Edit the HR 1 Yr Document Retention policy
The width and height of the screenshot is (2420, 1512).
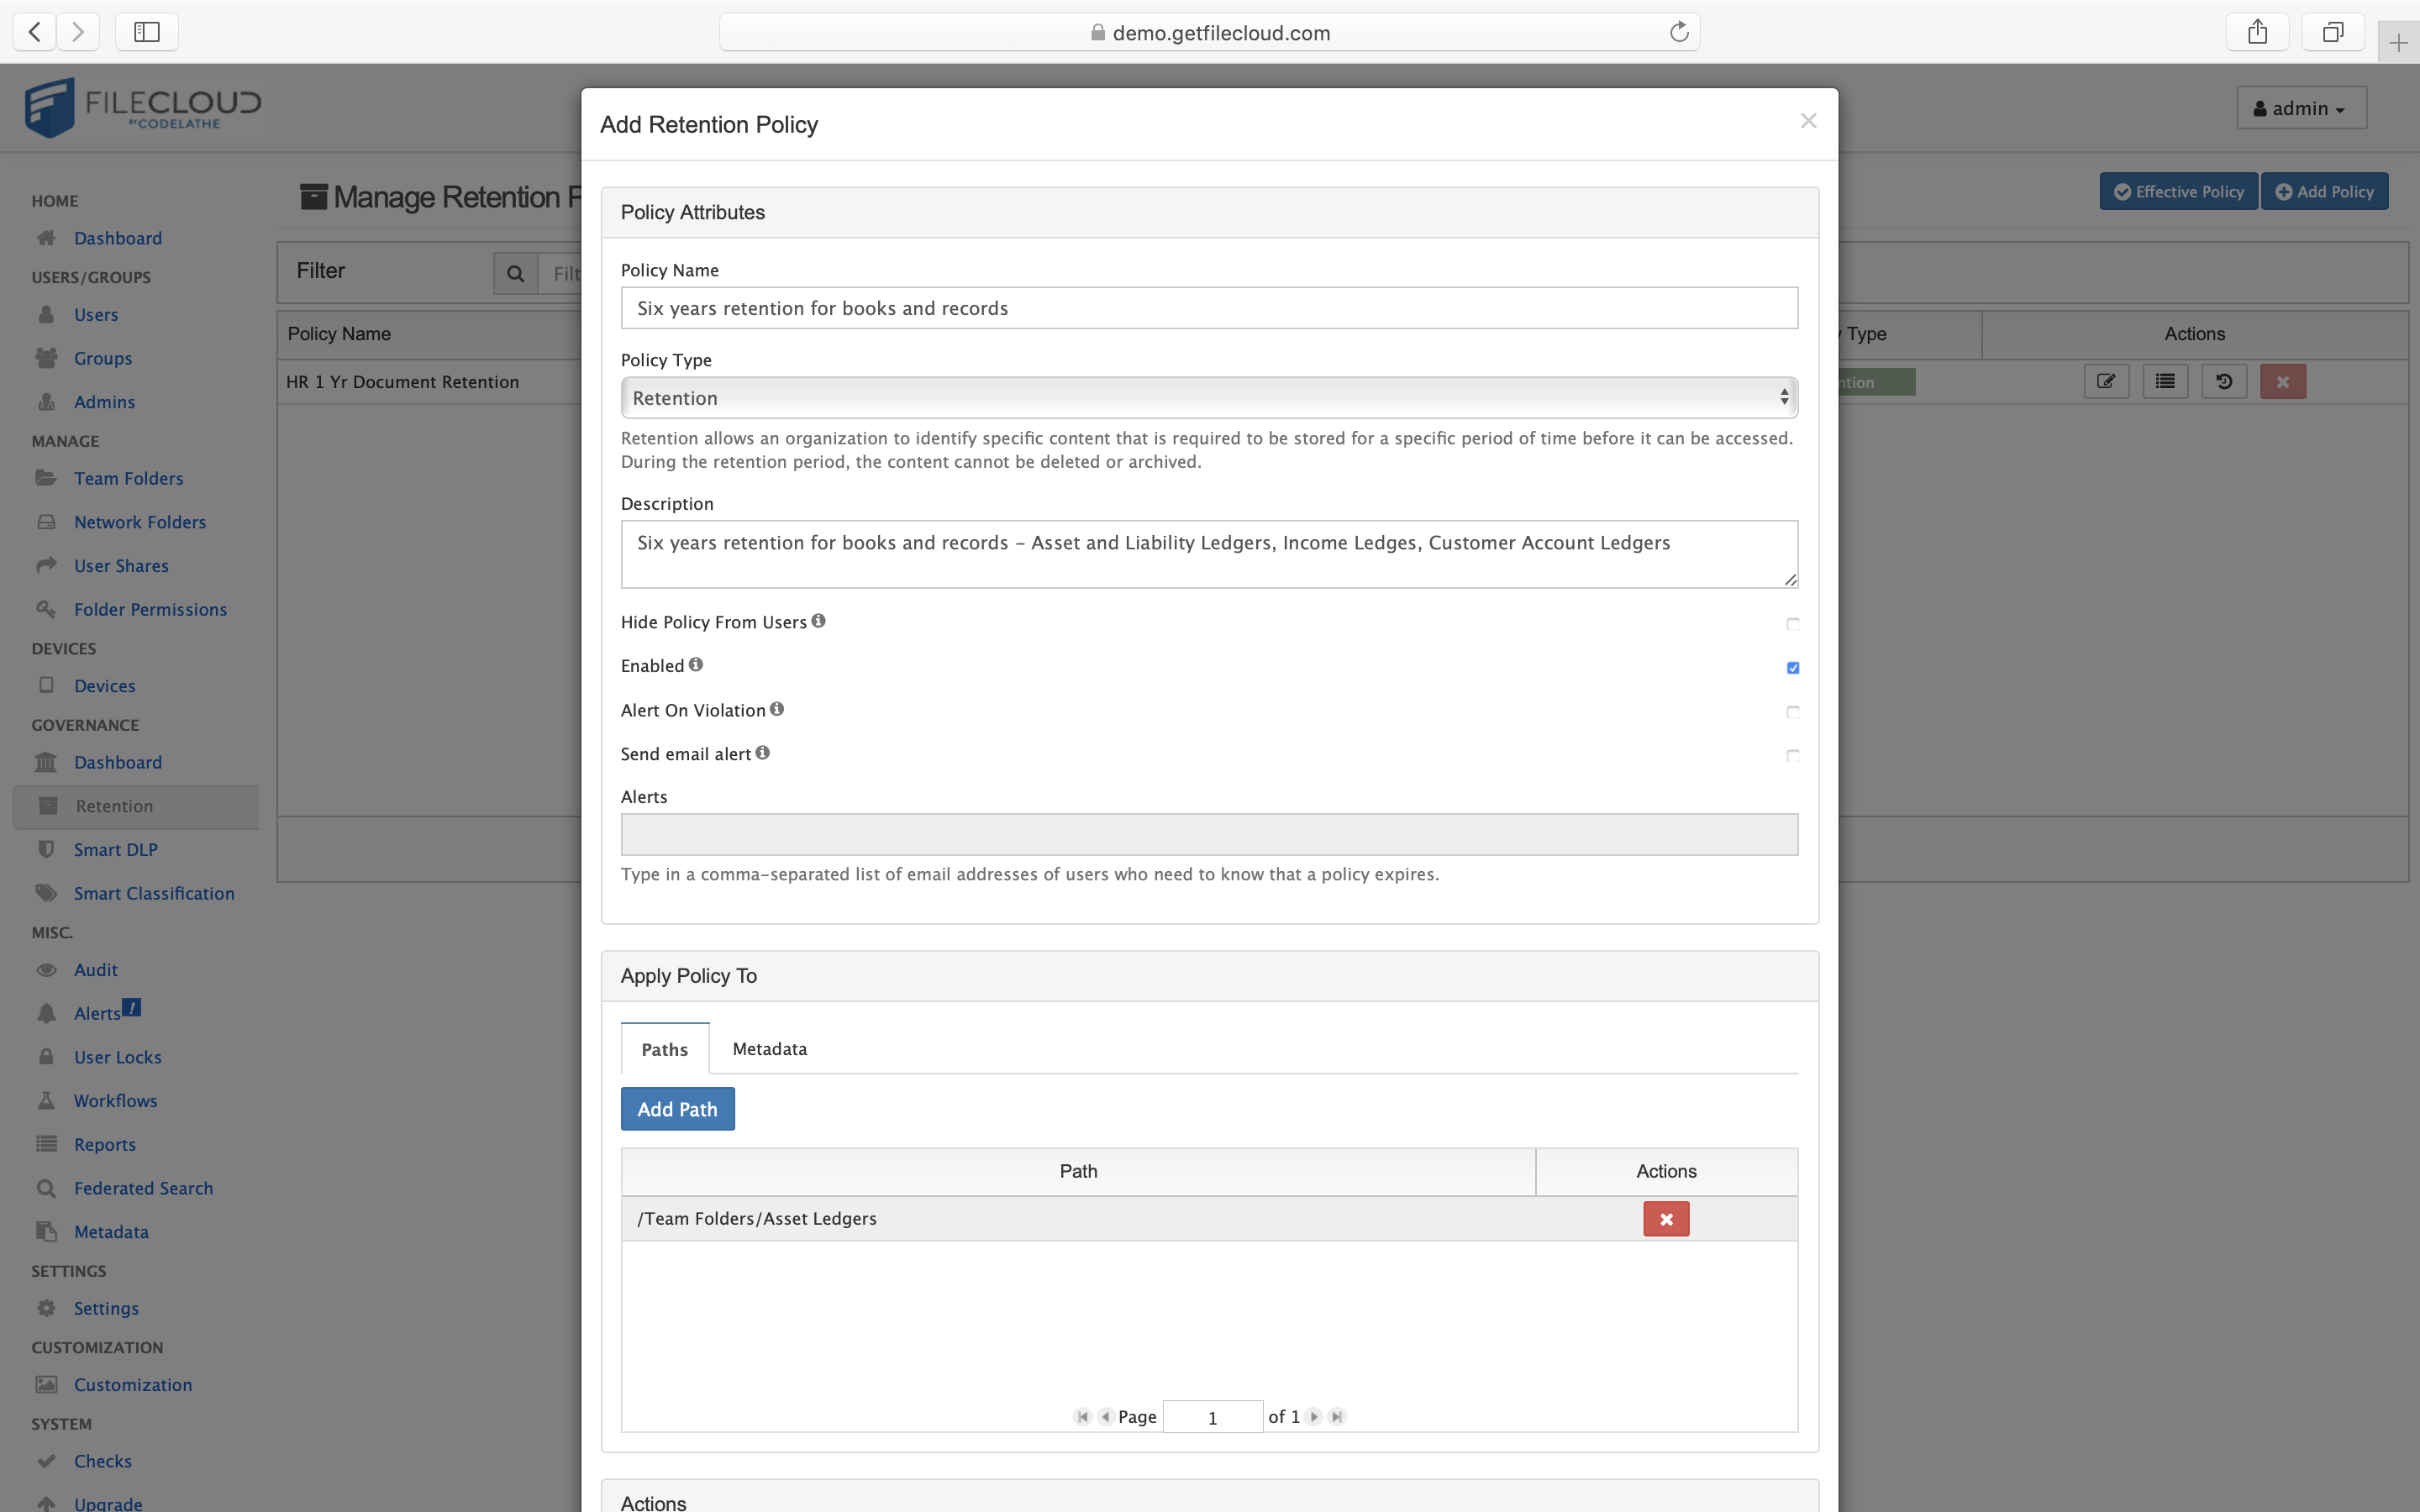2106,381
